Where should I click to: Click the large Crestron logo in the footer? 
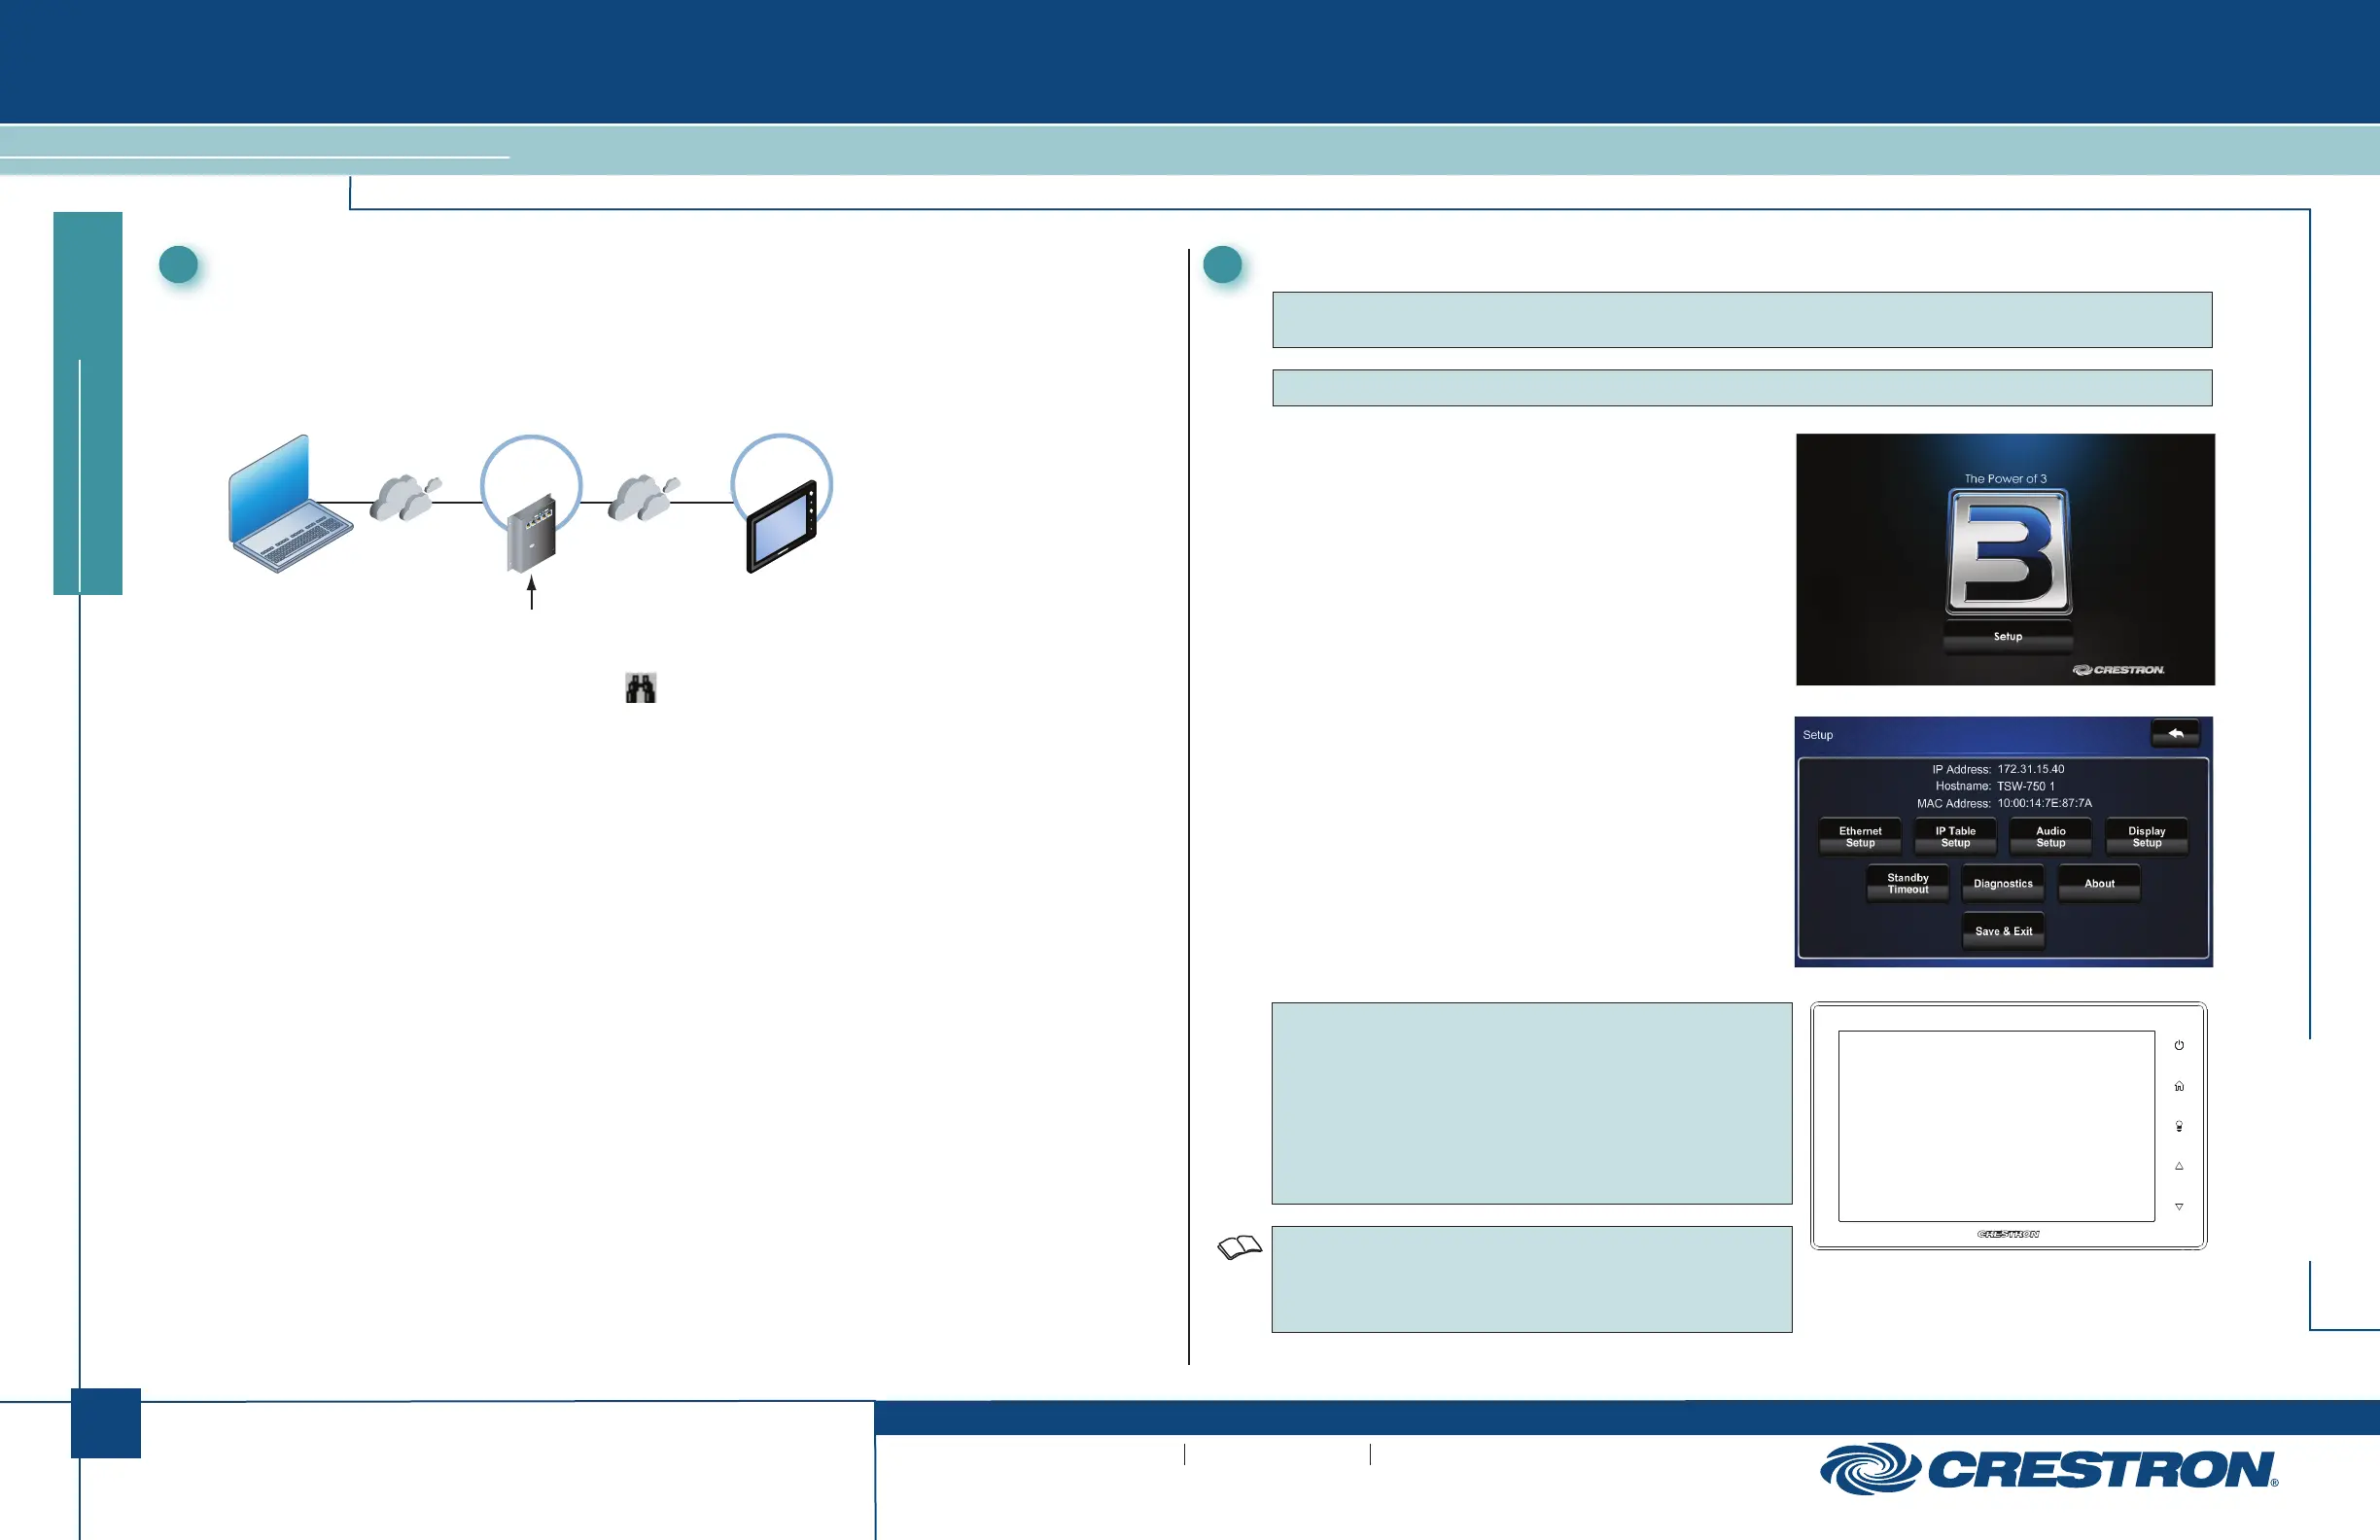coord(2049,1469)
